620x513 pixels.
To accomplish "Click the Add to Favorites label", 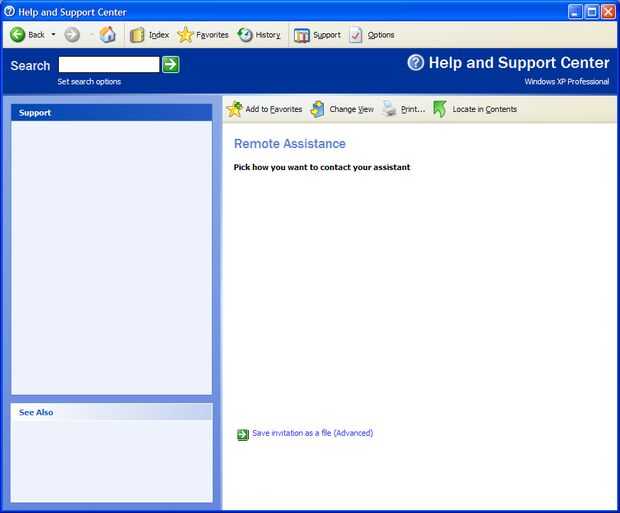I will coord(274,109).
